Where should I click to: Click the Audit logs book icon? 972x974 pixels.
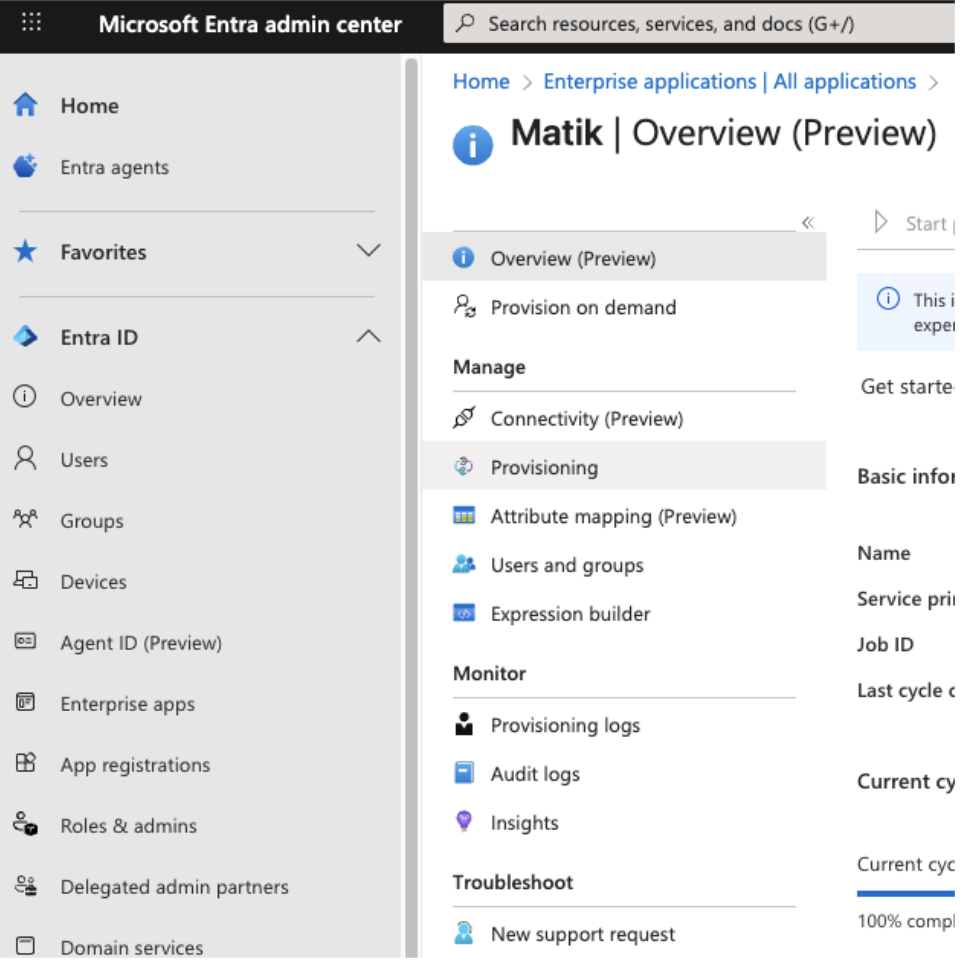[x=464, y=773]
